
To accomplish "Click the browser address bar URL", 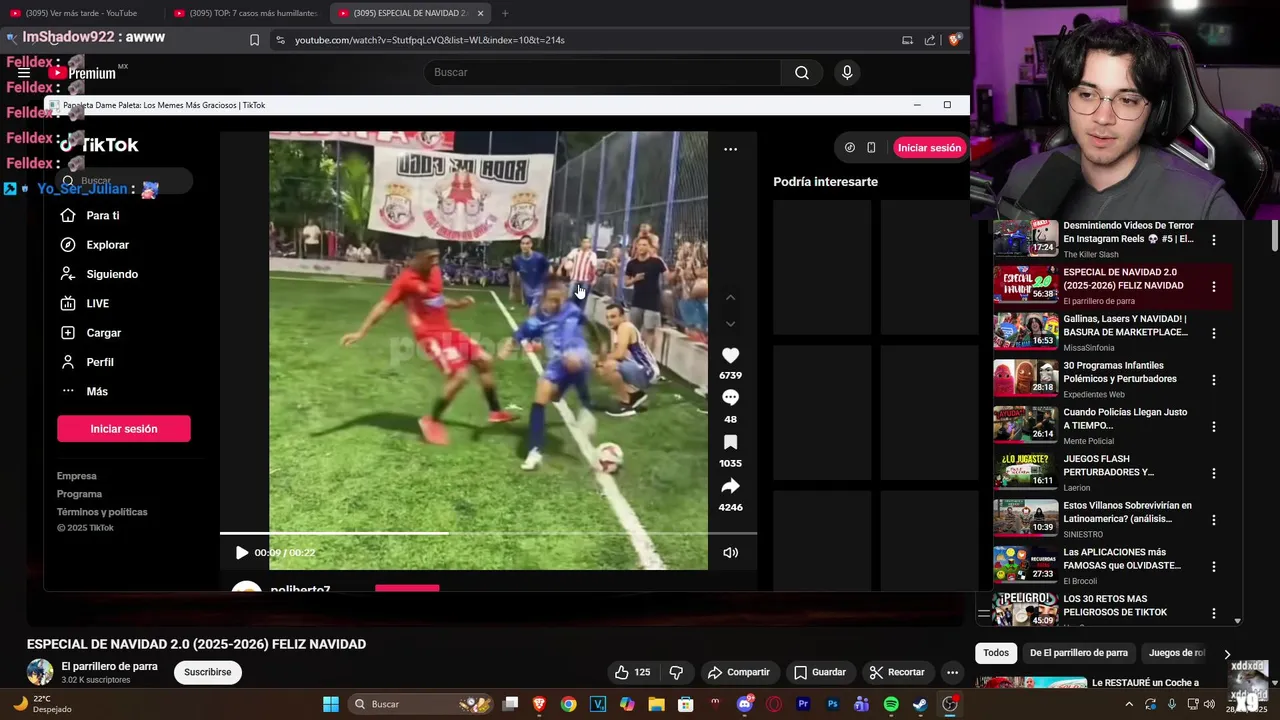I will pos(430,40).
